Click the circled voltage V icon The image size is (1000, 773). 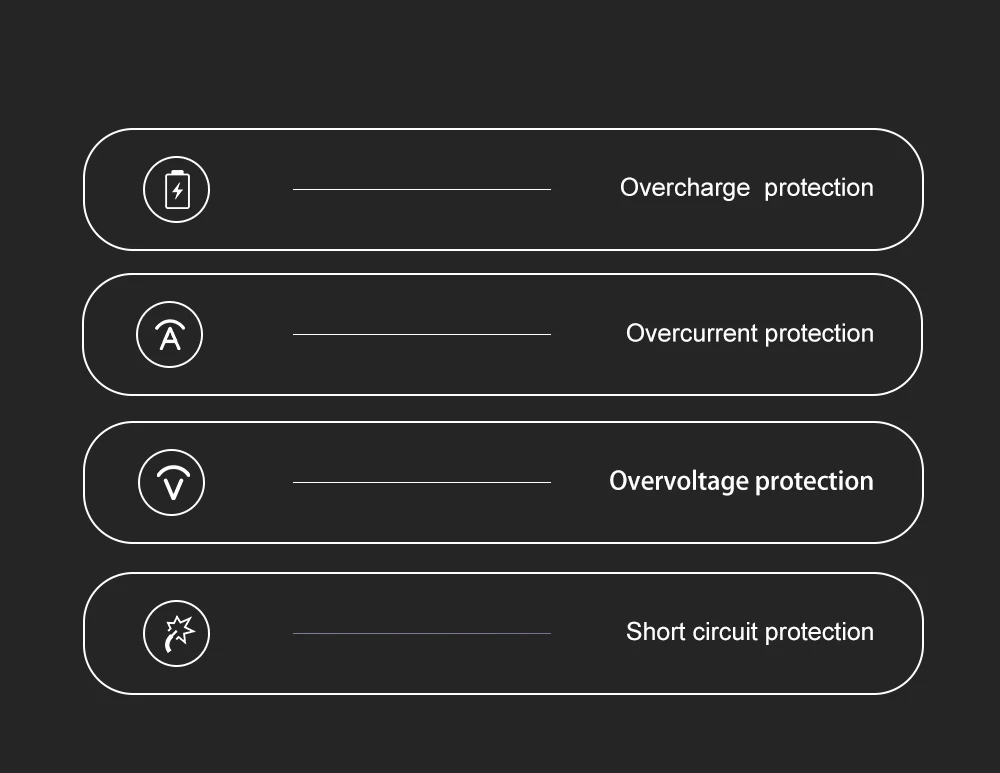coord(172,482)
